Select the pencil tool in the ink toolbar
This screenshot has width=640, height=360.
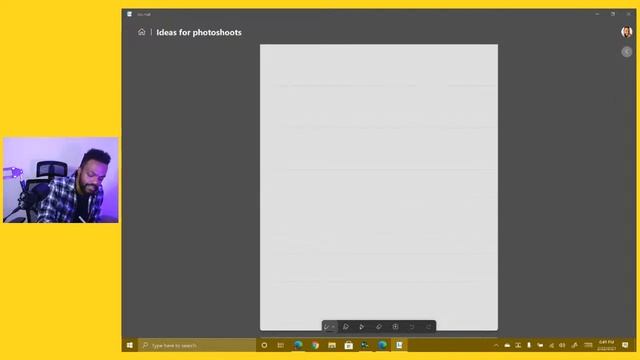(346, 327)
